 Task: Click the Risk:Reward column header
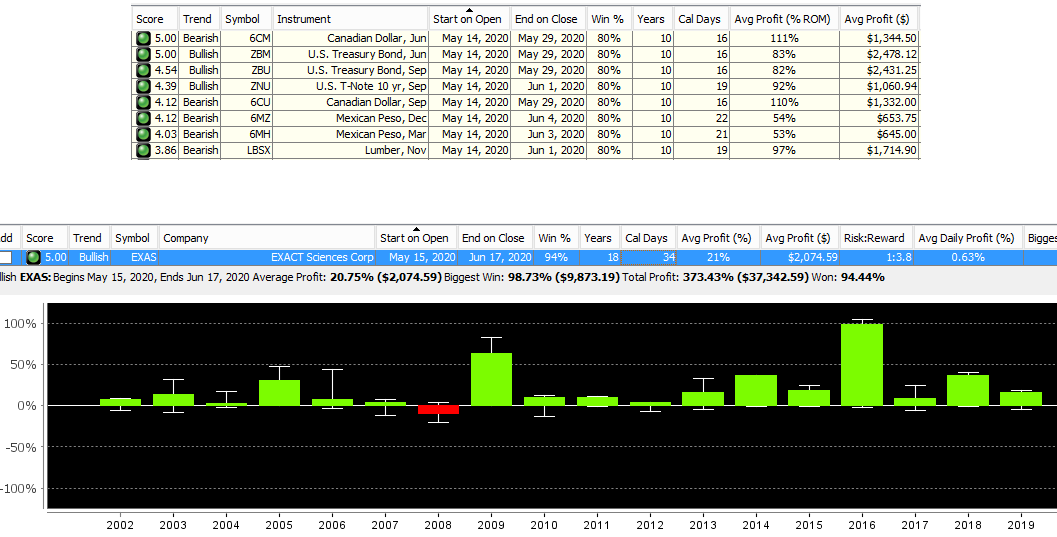874,238
